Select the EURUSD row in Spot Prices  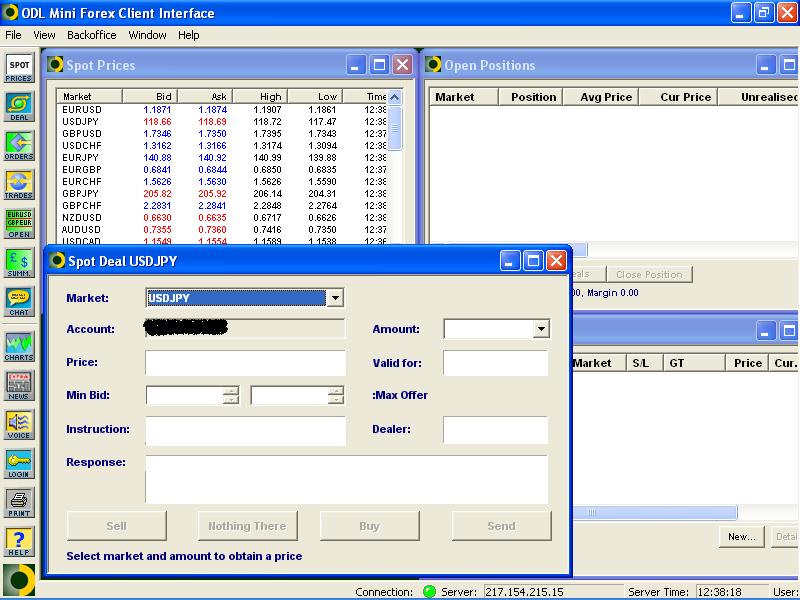click(x=82, y=109)
